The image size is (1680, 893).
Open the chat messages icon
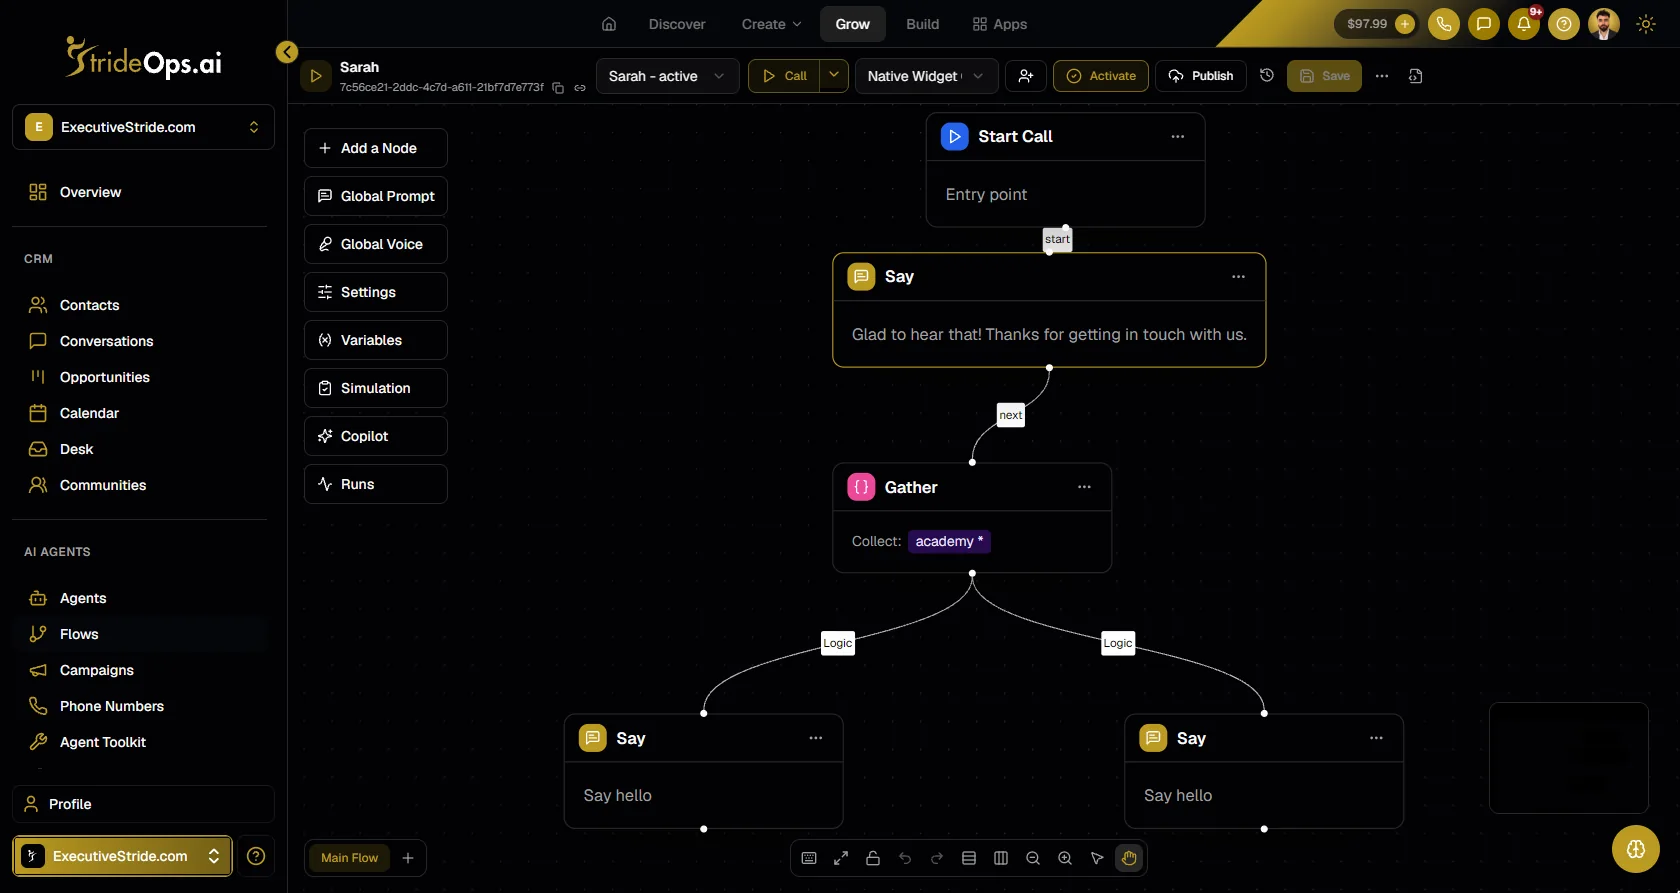click(1484, 24)
